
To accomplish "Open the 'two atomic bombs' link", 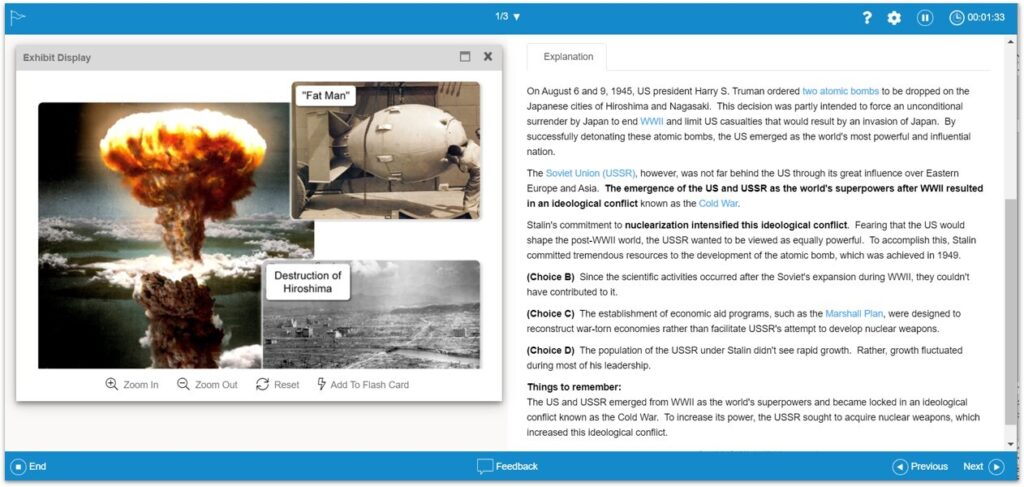I will click(x=840, y=91).
